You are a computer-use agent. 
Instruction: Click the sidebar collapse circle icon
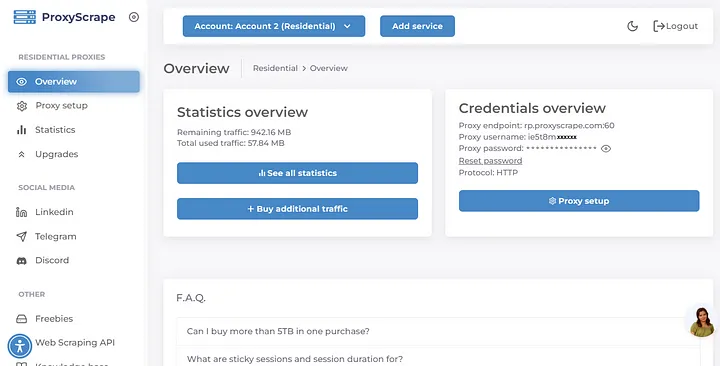click(x=134, y=17)
